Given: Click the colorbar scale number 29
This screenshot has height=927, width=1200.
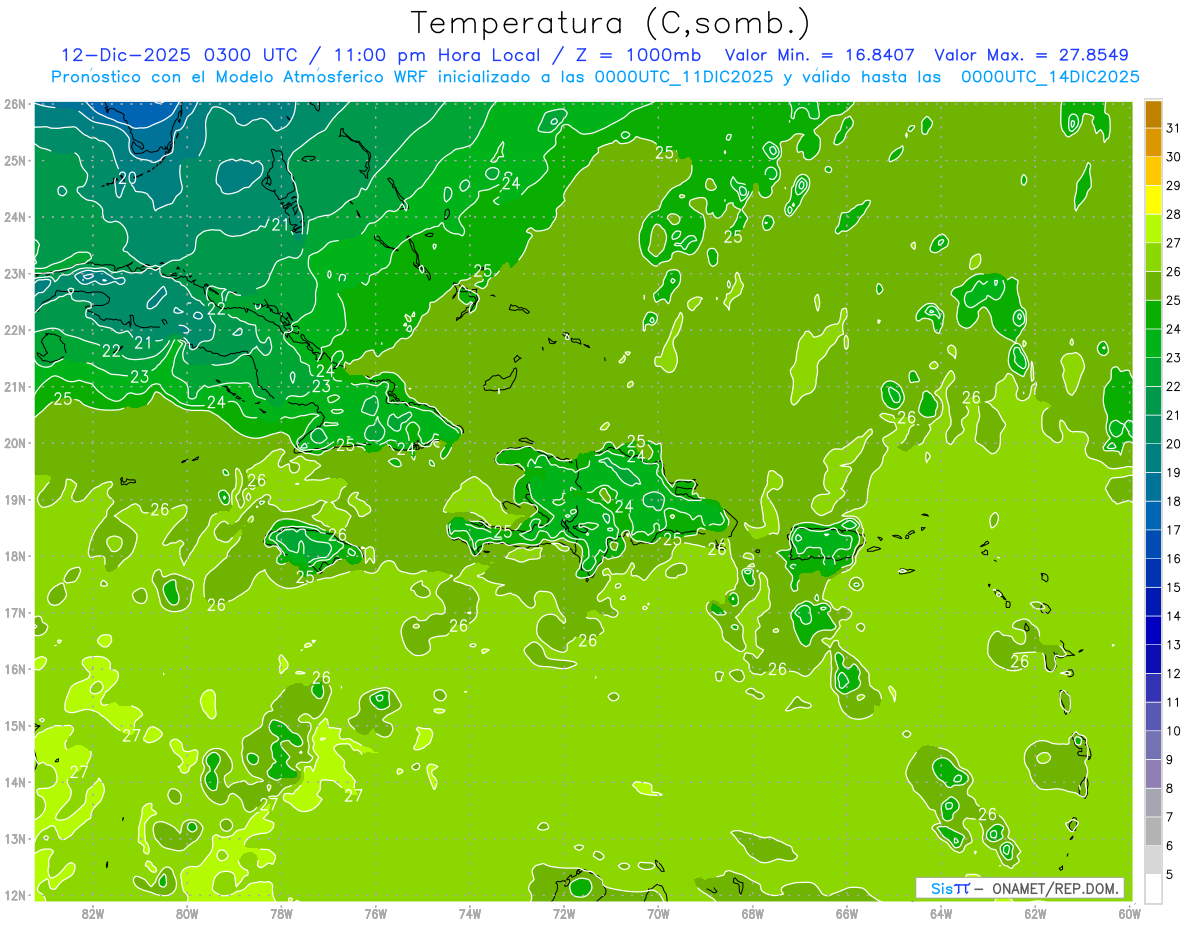Looking at the screenshot, I should pos(1174,186).
